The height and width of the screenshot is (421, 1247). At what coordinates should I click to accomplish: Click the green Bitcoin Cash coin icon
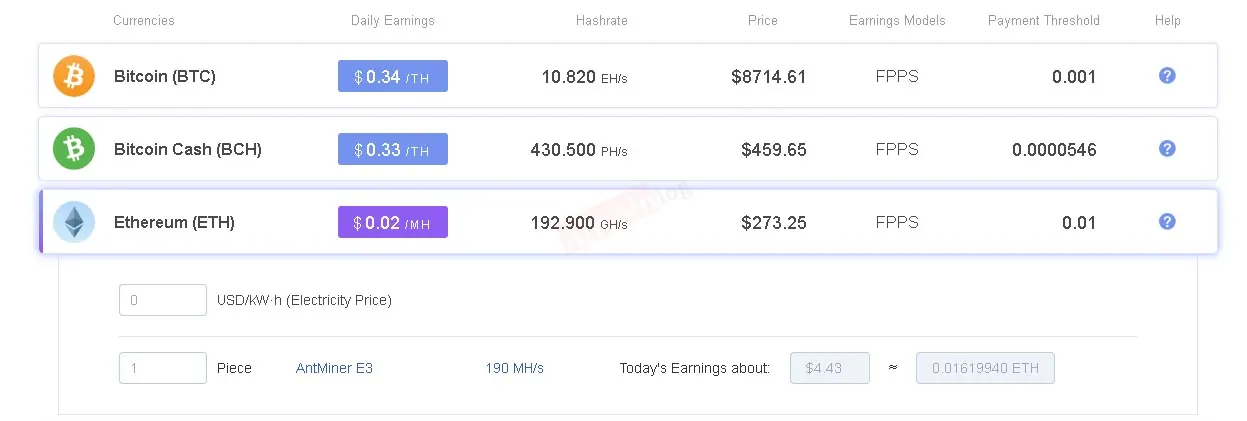pos(73,149)
